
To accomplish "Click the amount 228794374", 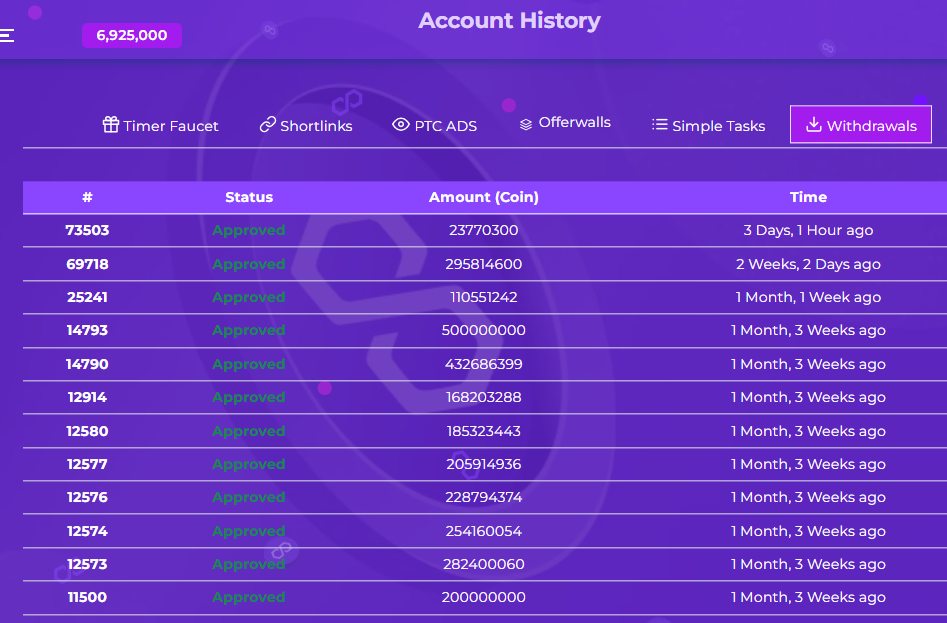I will 484,497.
